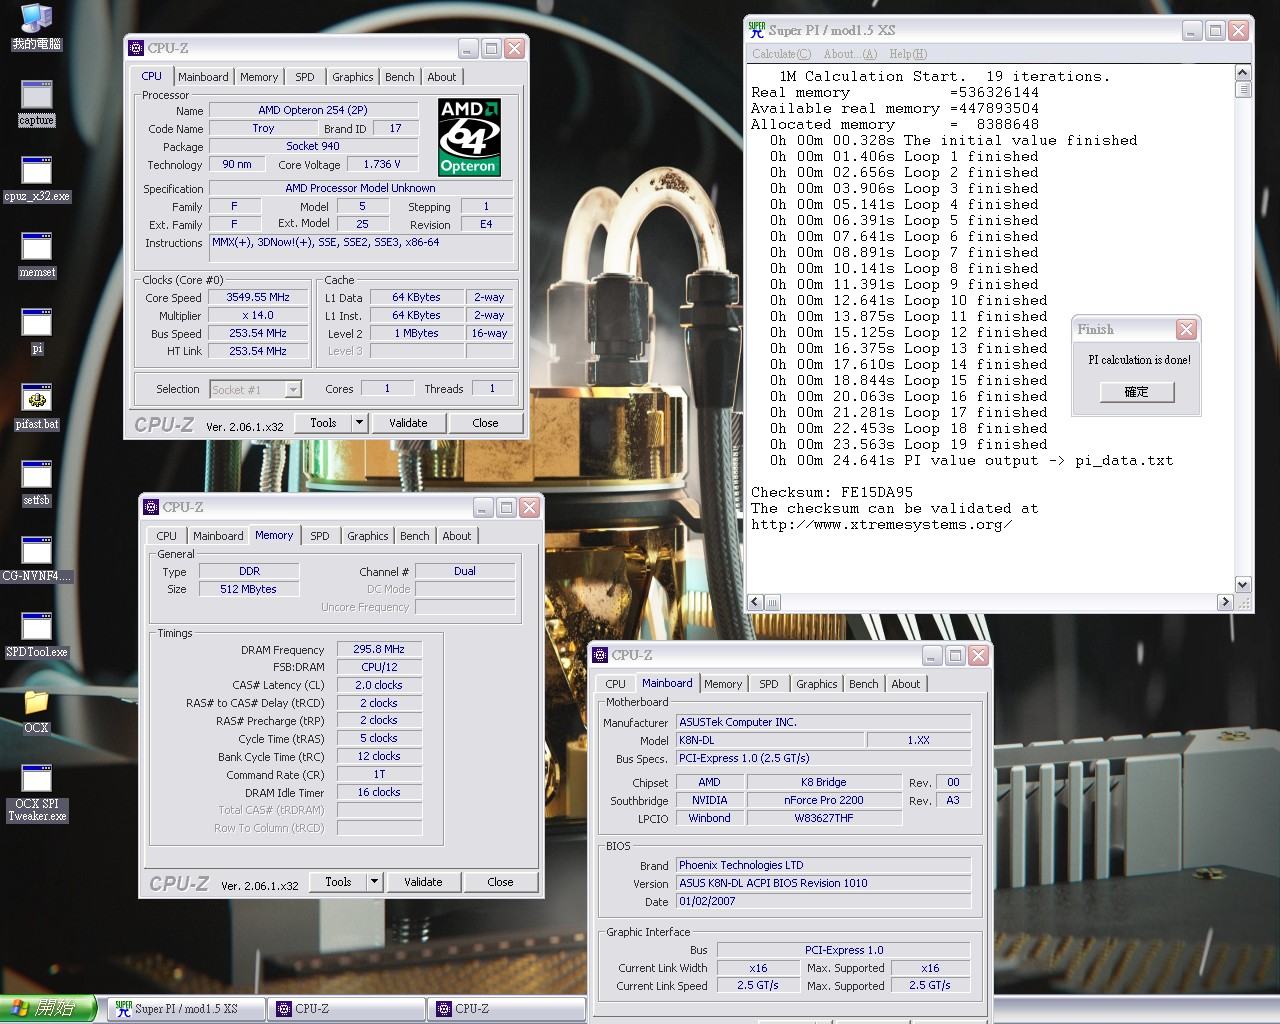Select the nForce Pro 2200 southbridge field
The height and width of the screenshot is (1024, 1280).
point(823,800)
